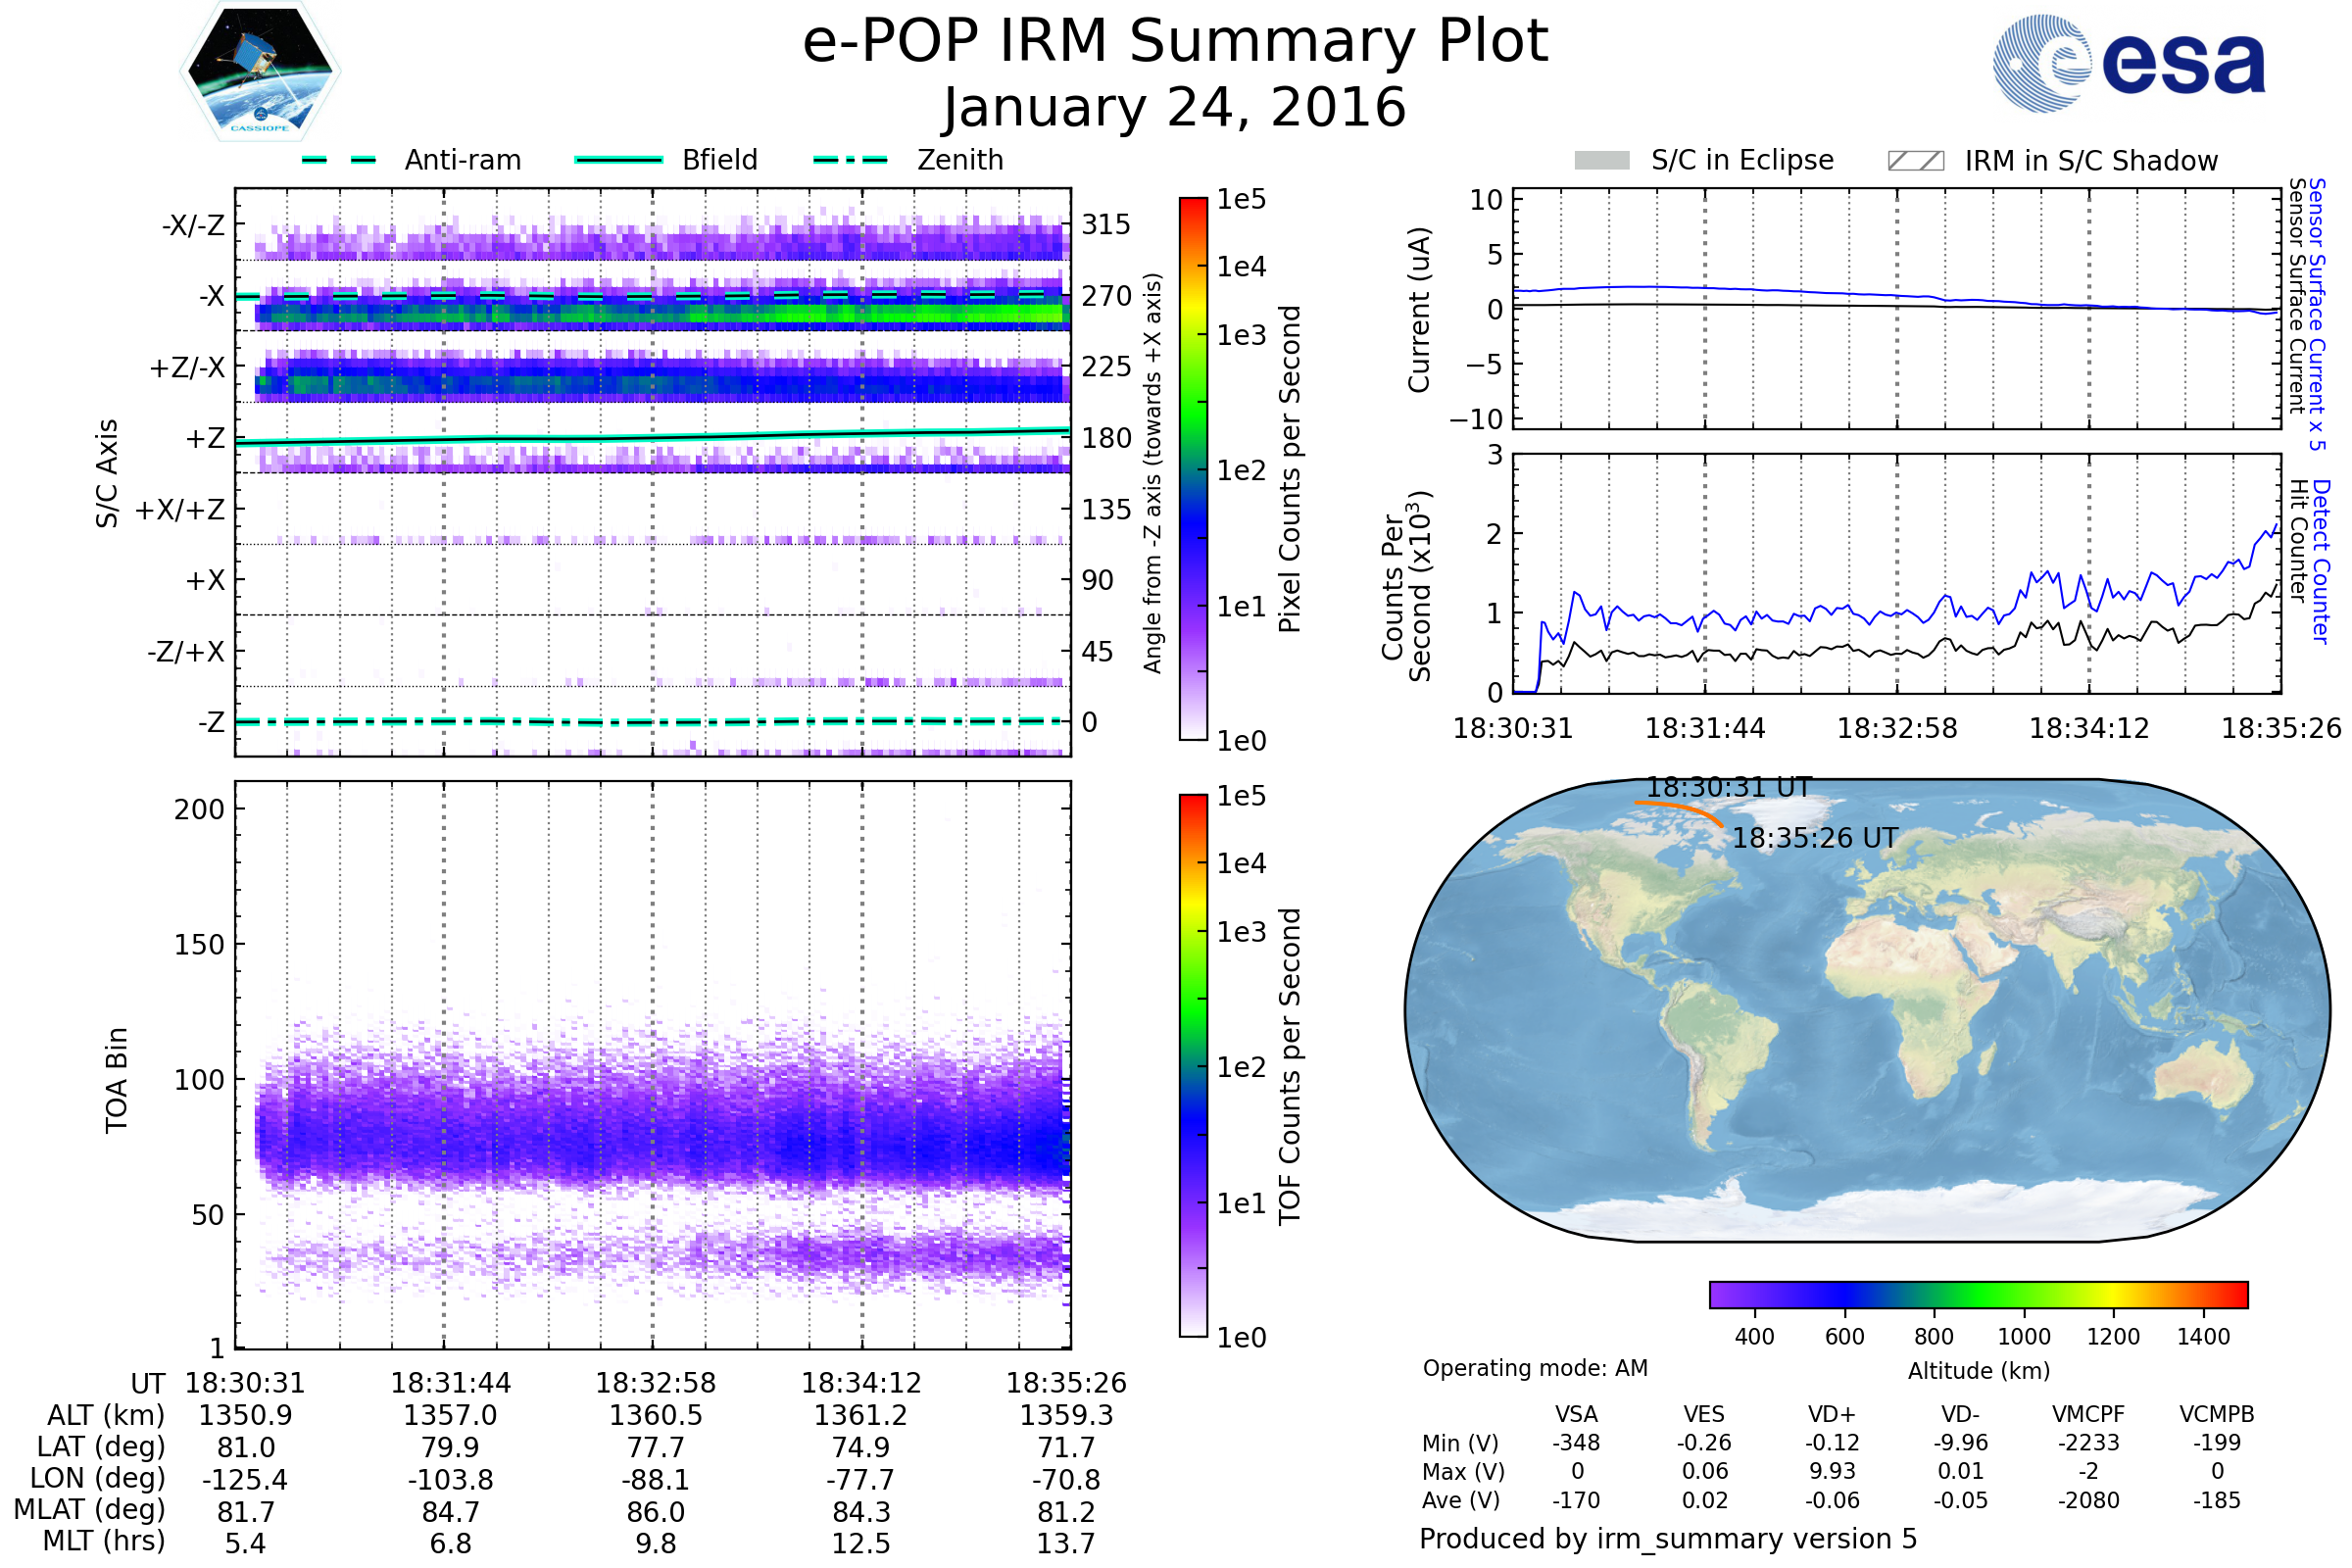The height and width of the screenshot is (1568, 2352).
Task: Click the ESA logo
Action: point(2129,63)
